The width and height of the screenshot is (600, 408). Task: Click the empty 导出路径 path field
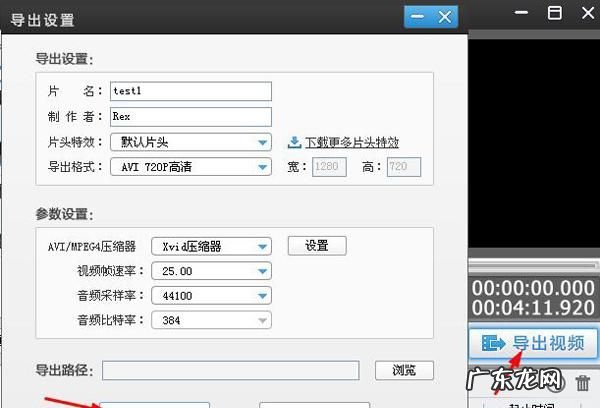(230, 371)
